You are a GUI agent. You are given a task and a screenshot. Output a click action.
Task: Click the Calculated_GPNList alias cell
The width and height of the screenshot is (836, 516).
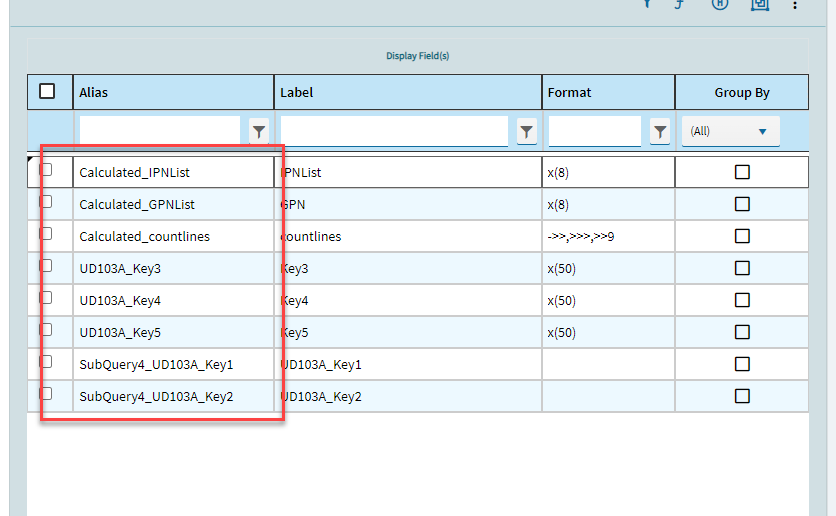tap(173, 204)
